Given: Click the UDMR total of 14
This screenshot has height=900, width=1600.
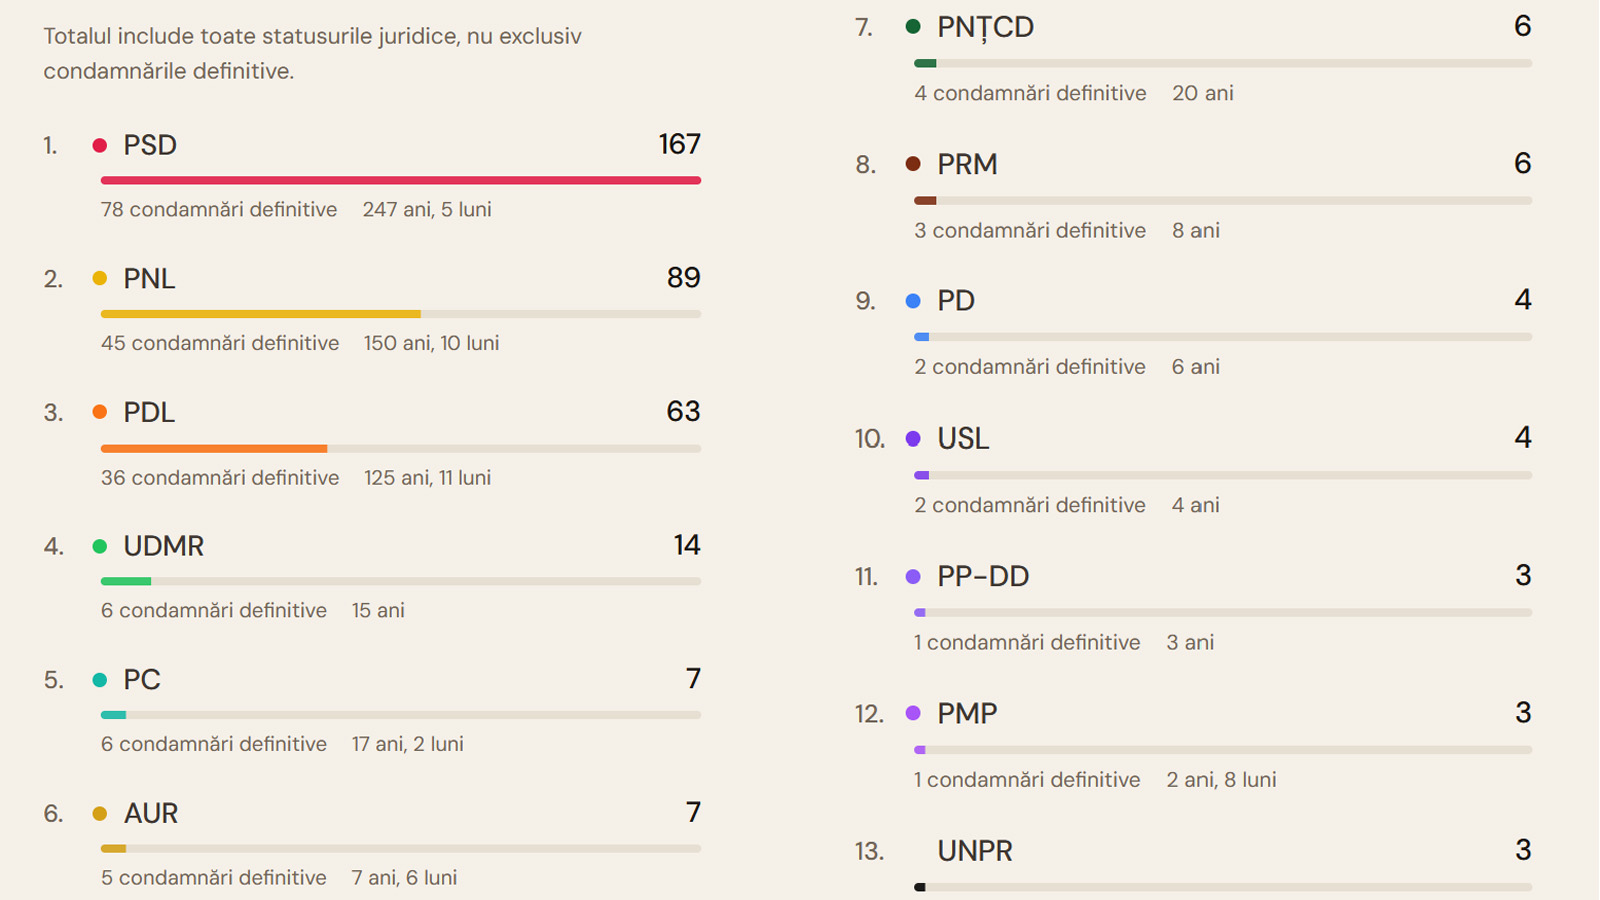Looking at the screenshot, I should 687,545.
